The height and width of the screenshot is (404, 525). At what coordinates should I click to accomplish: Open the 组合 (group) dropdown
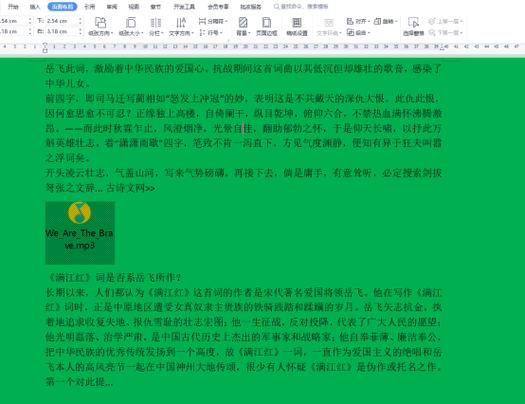[x=358, y=33]
